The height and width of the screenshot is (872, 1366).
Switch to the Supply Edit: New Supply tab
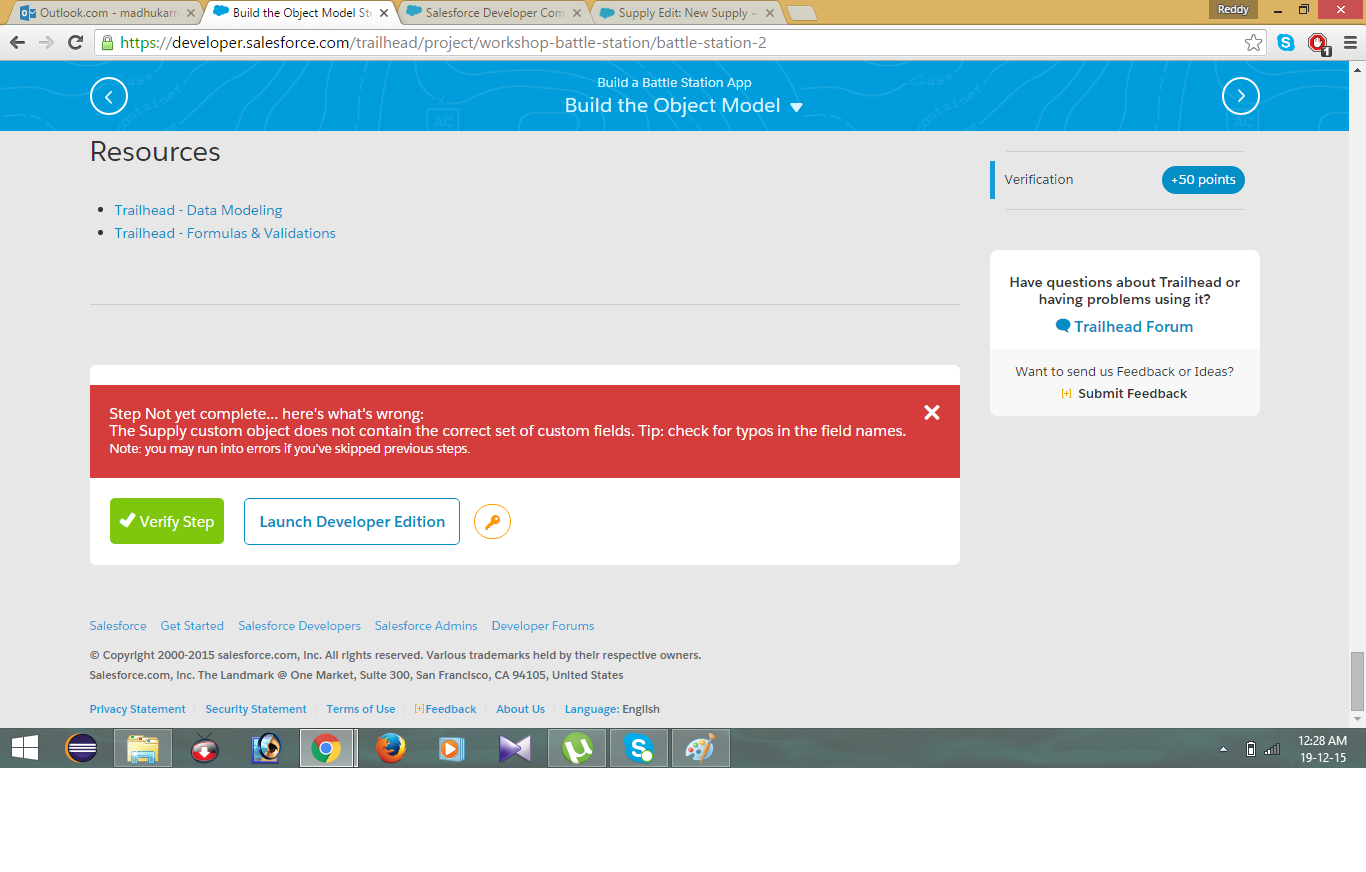click(688, 13)
